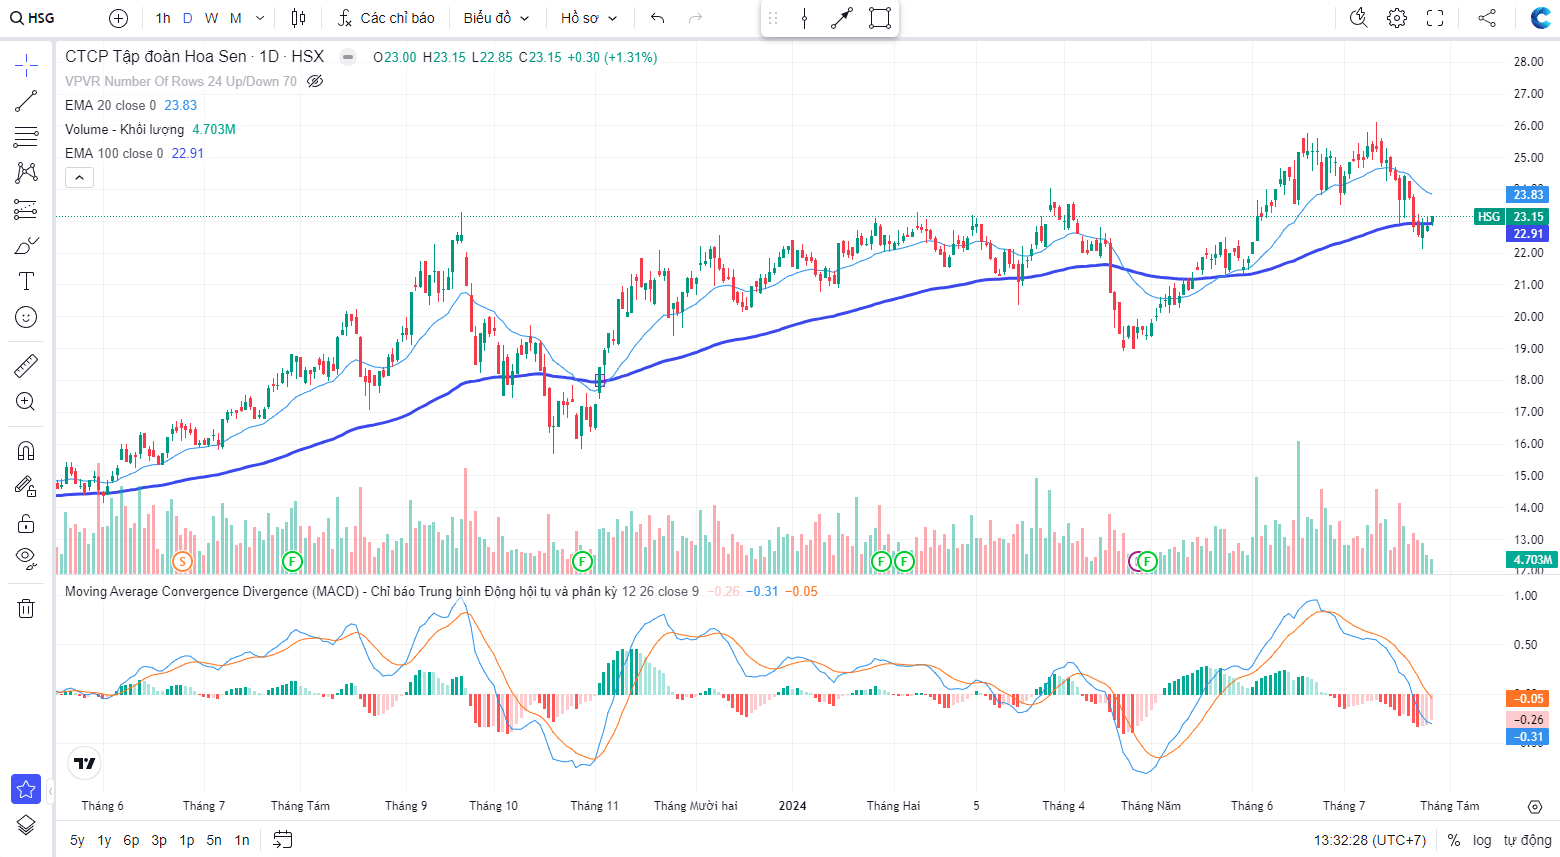Set range to 1y
Viewport: 1560px width, 857px height.
pyautogui.click(x=104, y=840)
